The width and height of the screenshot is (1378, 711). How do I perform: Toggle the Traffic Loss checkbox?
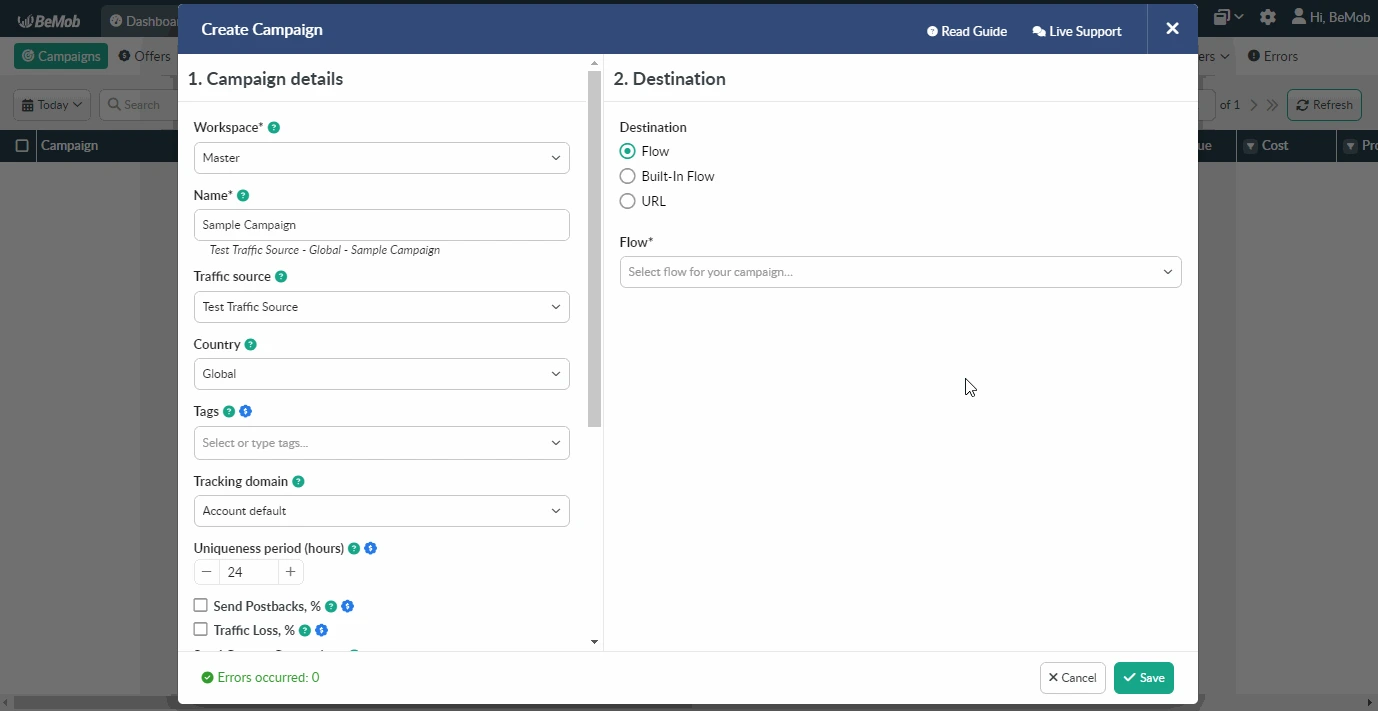pyautogui.click(x=201, y=630)
